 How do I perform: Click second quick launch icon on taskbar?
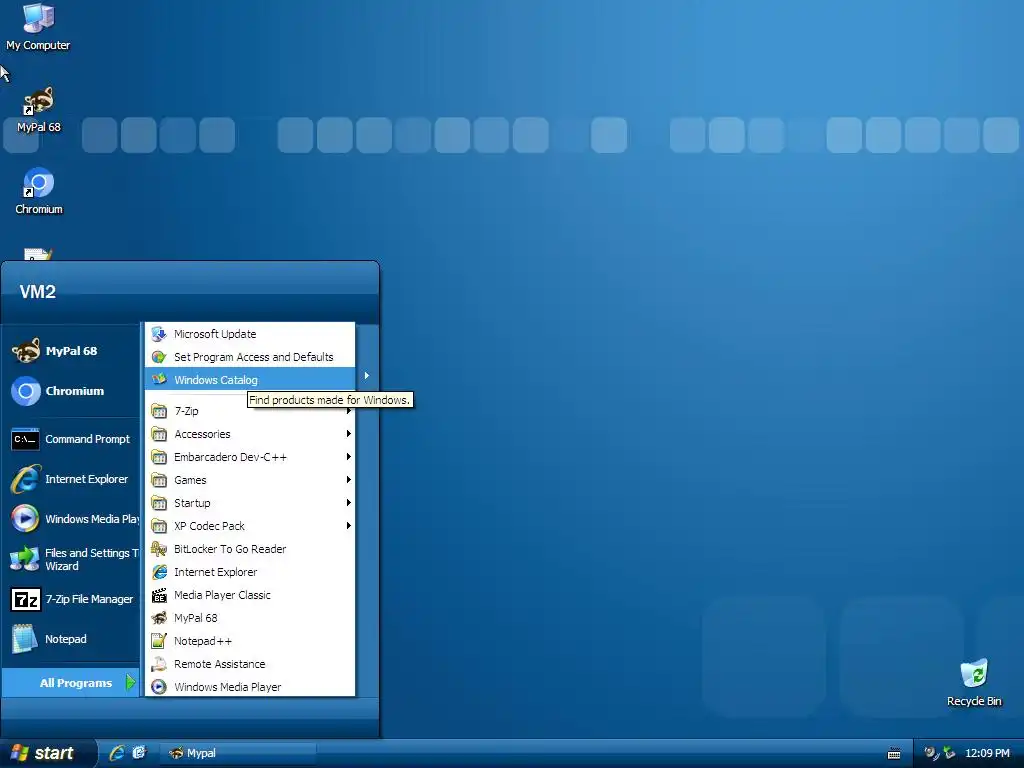139,753
